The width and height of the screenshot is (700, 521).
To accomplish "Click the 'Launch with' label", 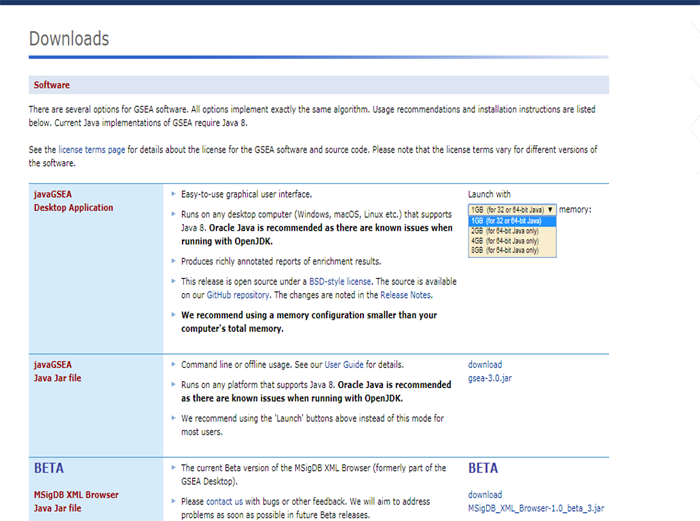I will [x=489, y=194].
